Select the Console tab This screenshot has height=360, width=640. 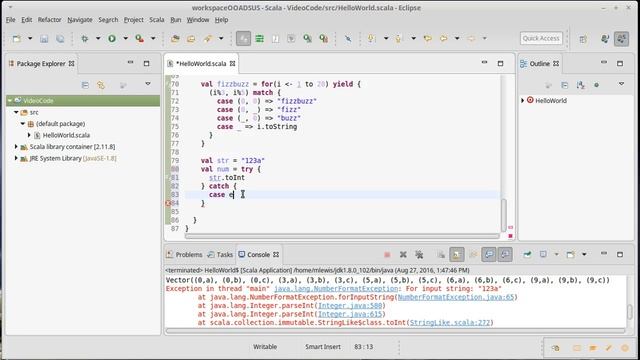tap(258, 254)
